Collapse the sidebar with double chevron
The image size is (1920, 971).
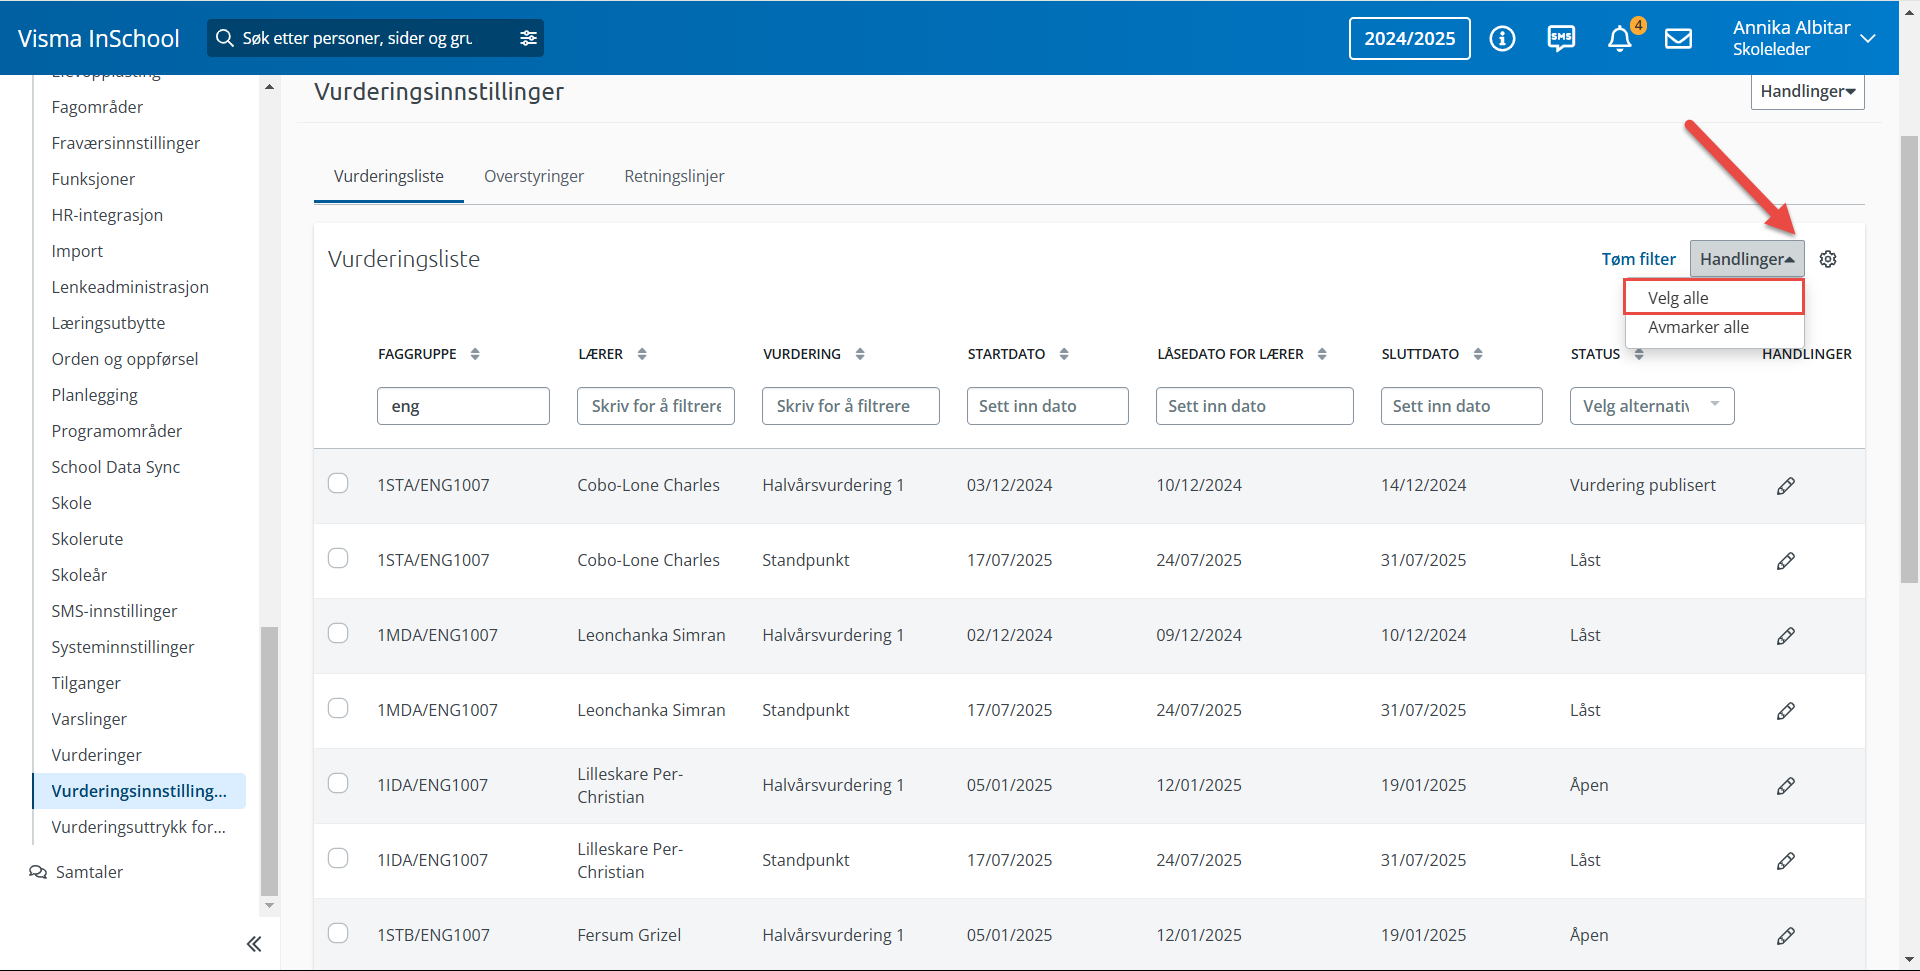click(254, 943)
